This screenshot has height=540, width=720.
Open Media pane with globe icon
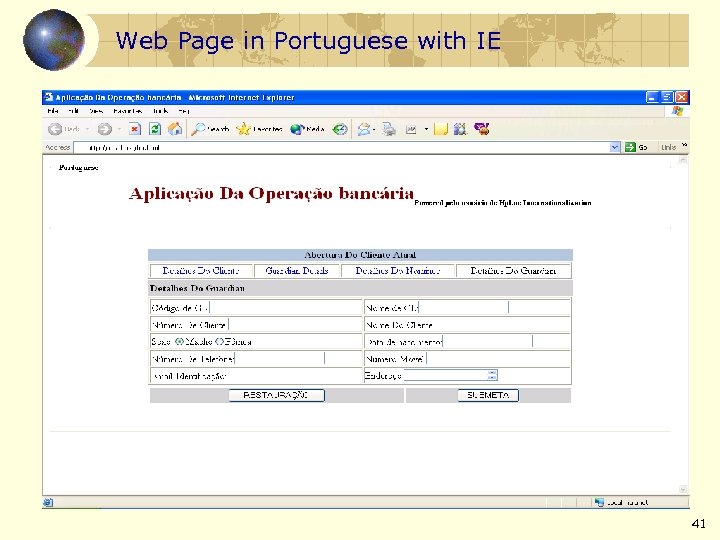click(x=297, y=129)
